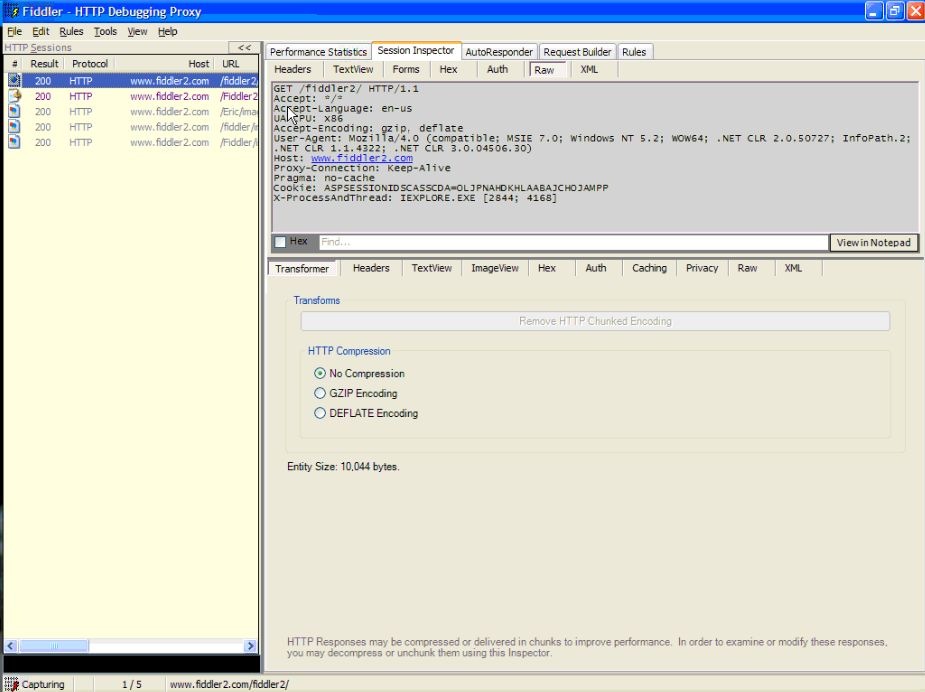Viewport: 925px width, 692px height.
Task: Enable the Hex checkbox beside the Find box
Action: tap(280, 242)
